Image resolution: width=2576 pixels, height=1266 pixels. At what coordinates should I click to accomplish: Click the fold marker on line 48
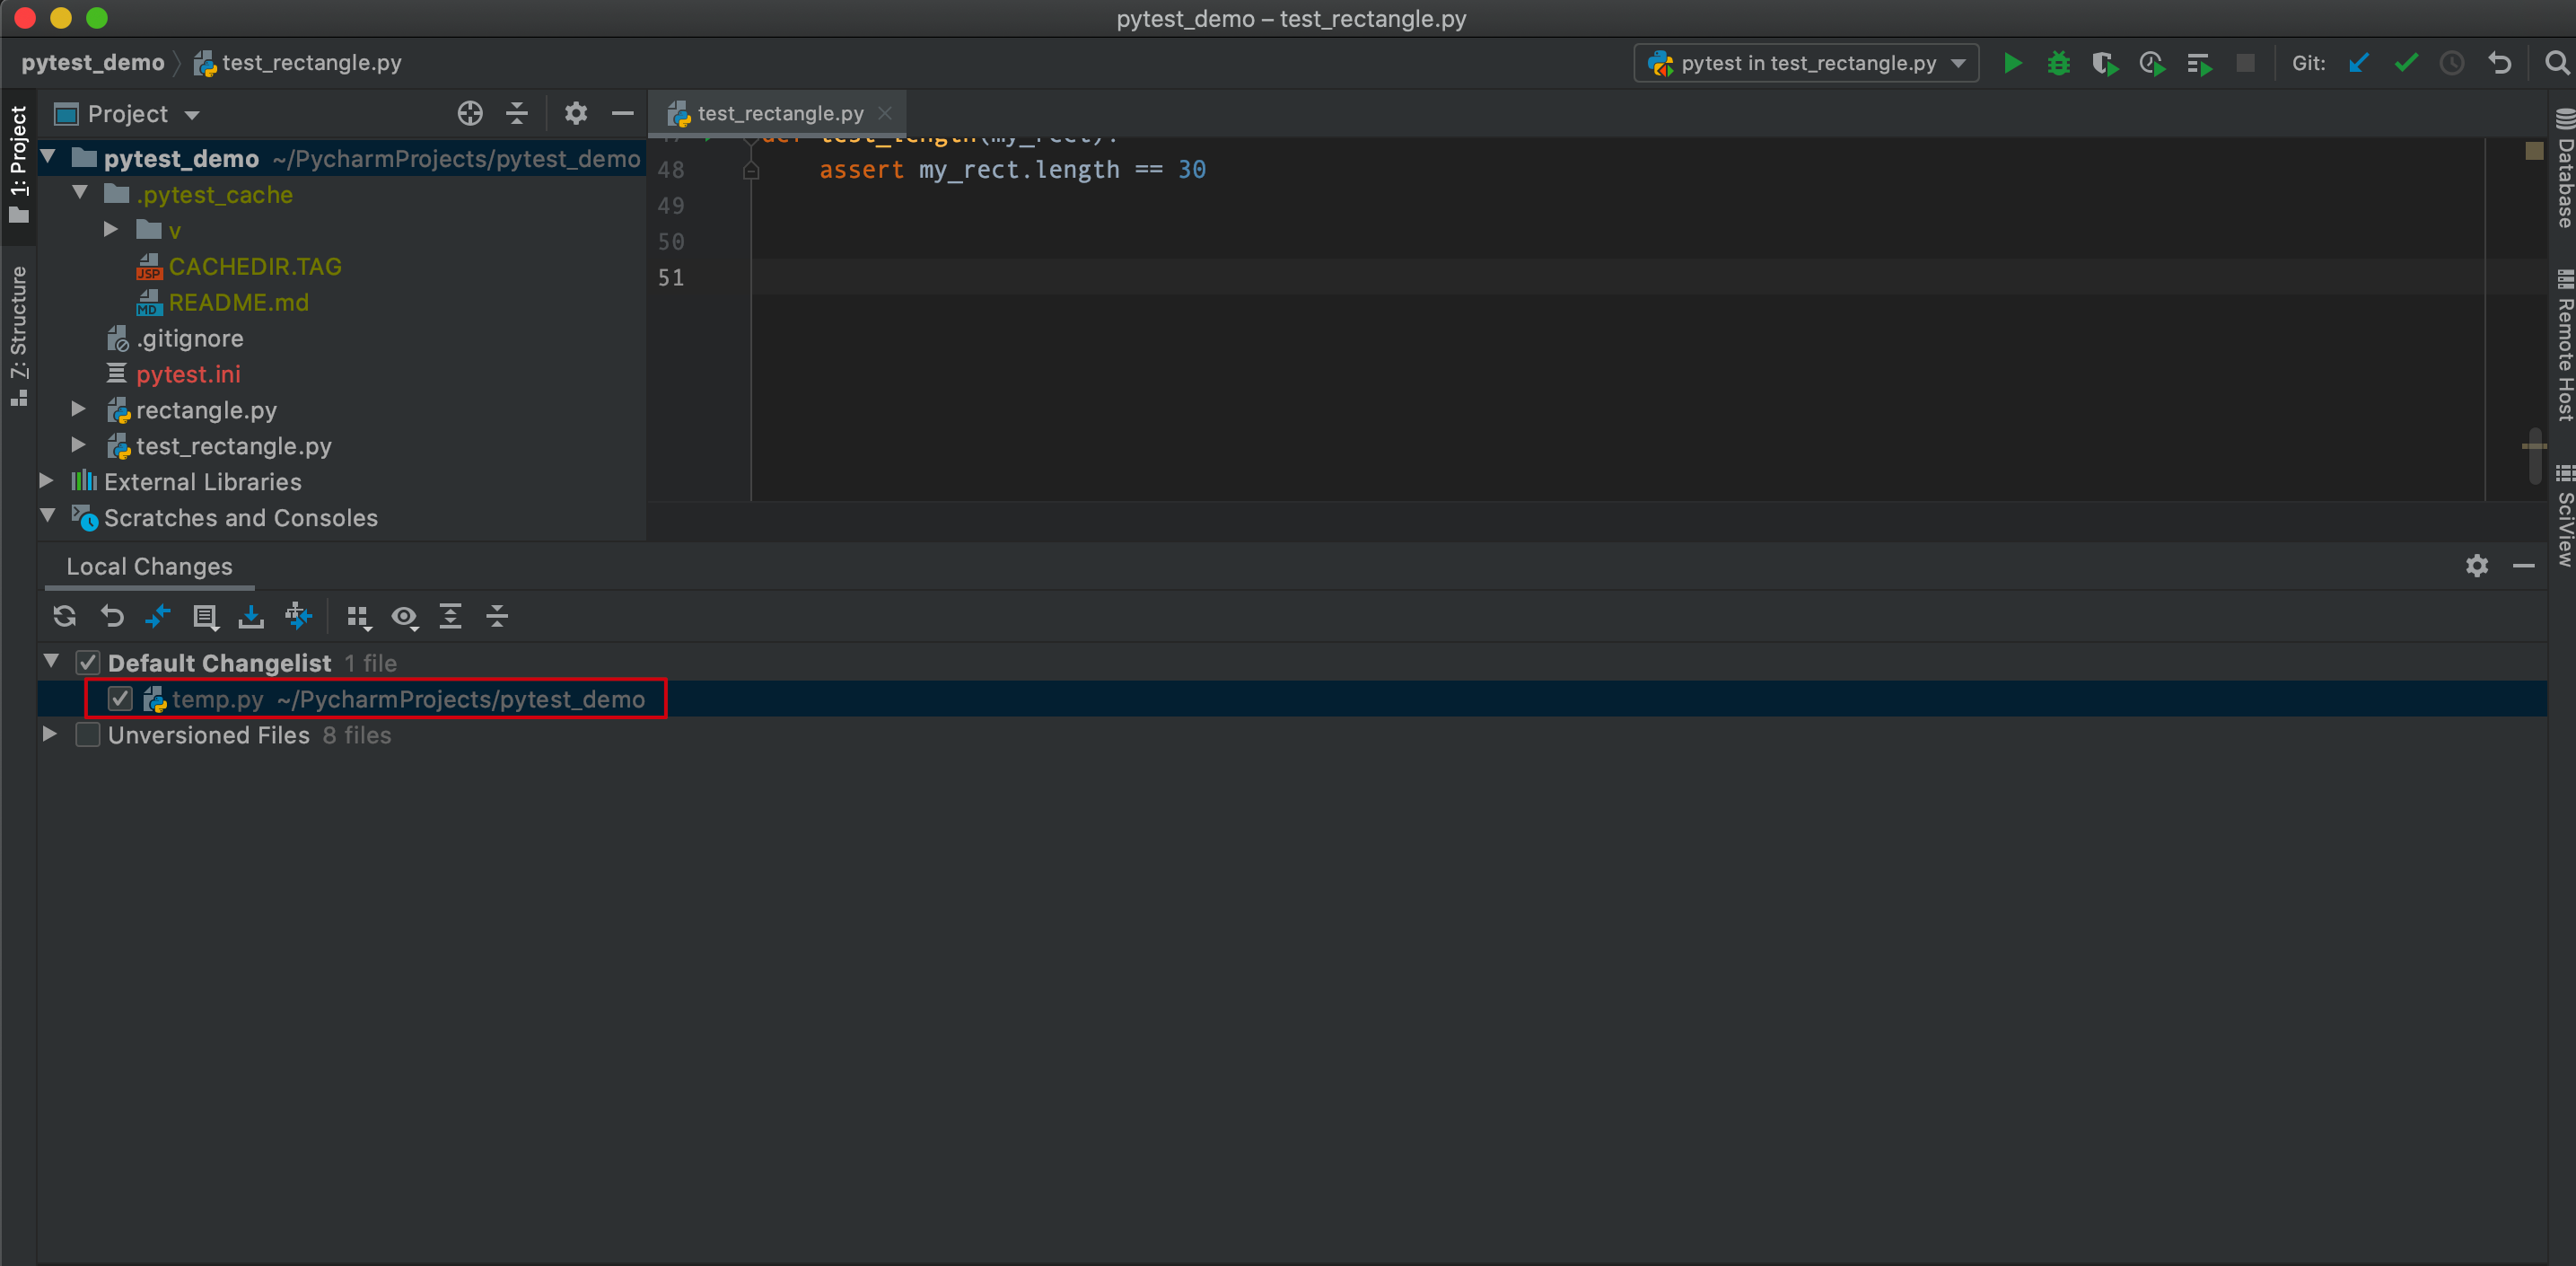tap(751, 171)
